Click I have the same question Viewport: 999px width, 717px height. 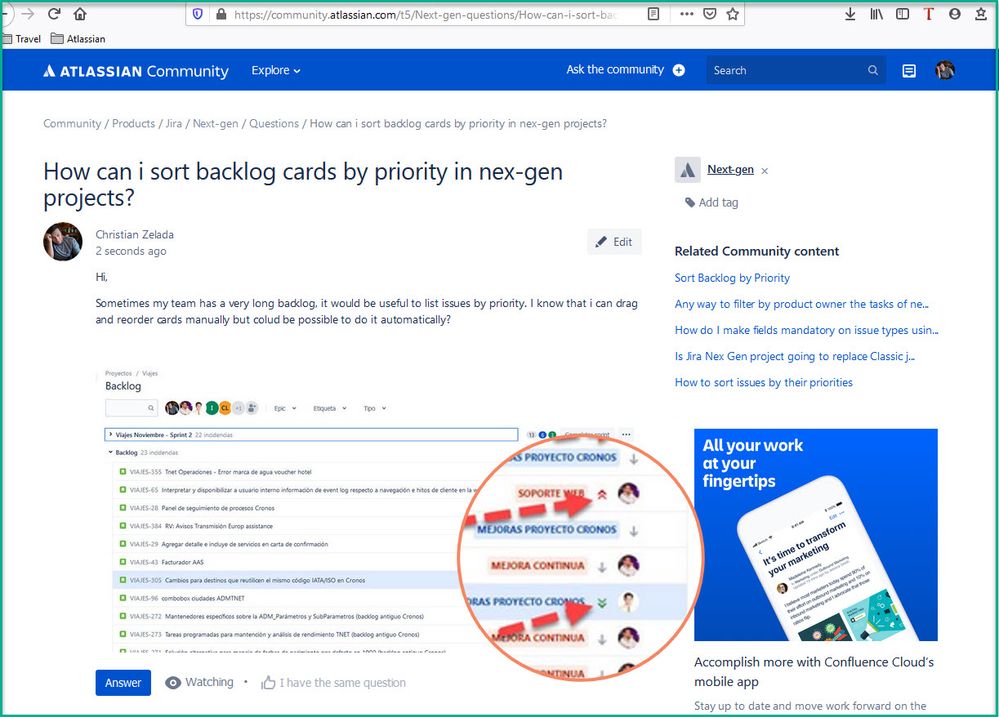pos(342,683)
